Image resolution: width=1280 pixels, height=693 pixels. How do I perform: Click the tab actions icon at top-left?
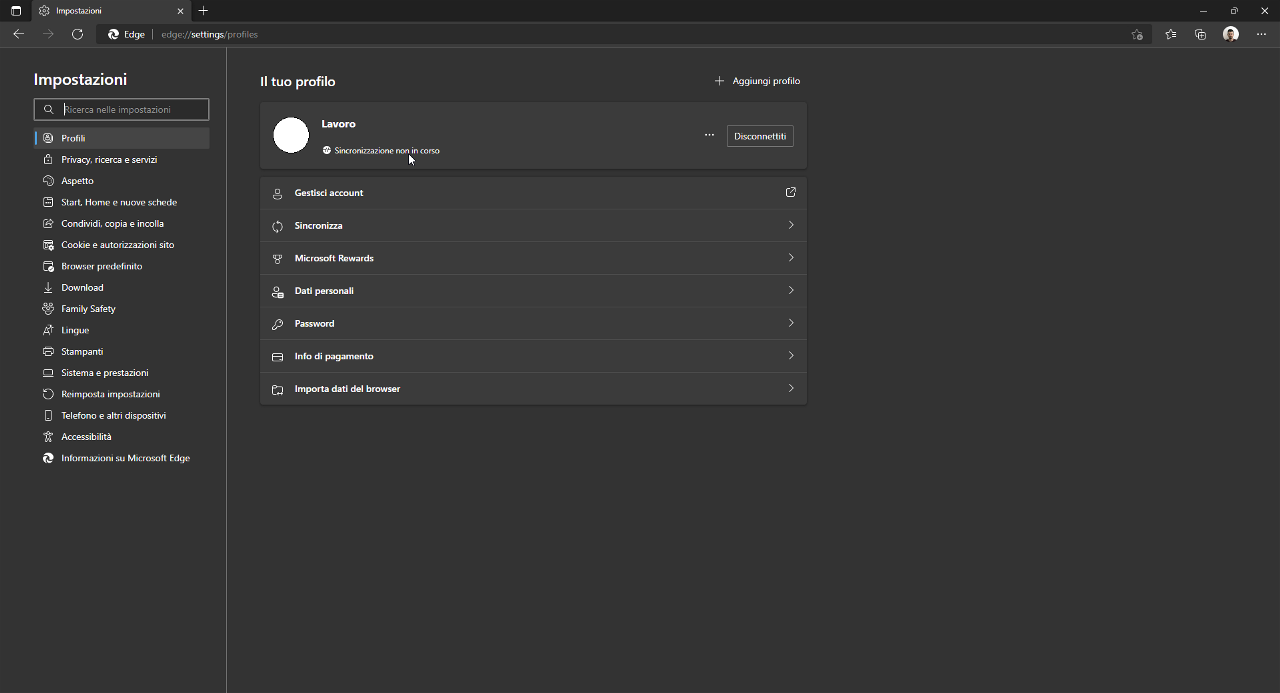[15, 11]
